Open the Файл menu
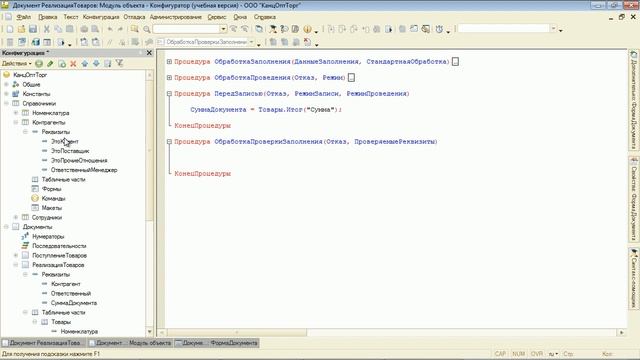This screenshot has height=360, width=640. coord(24,17)
